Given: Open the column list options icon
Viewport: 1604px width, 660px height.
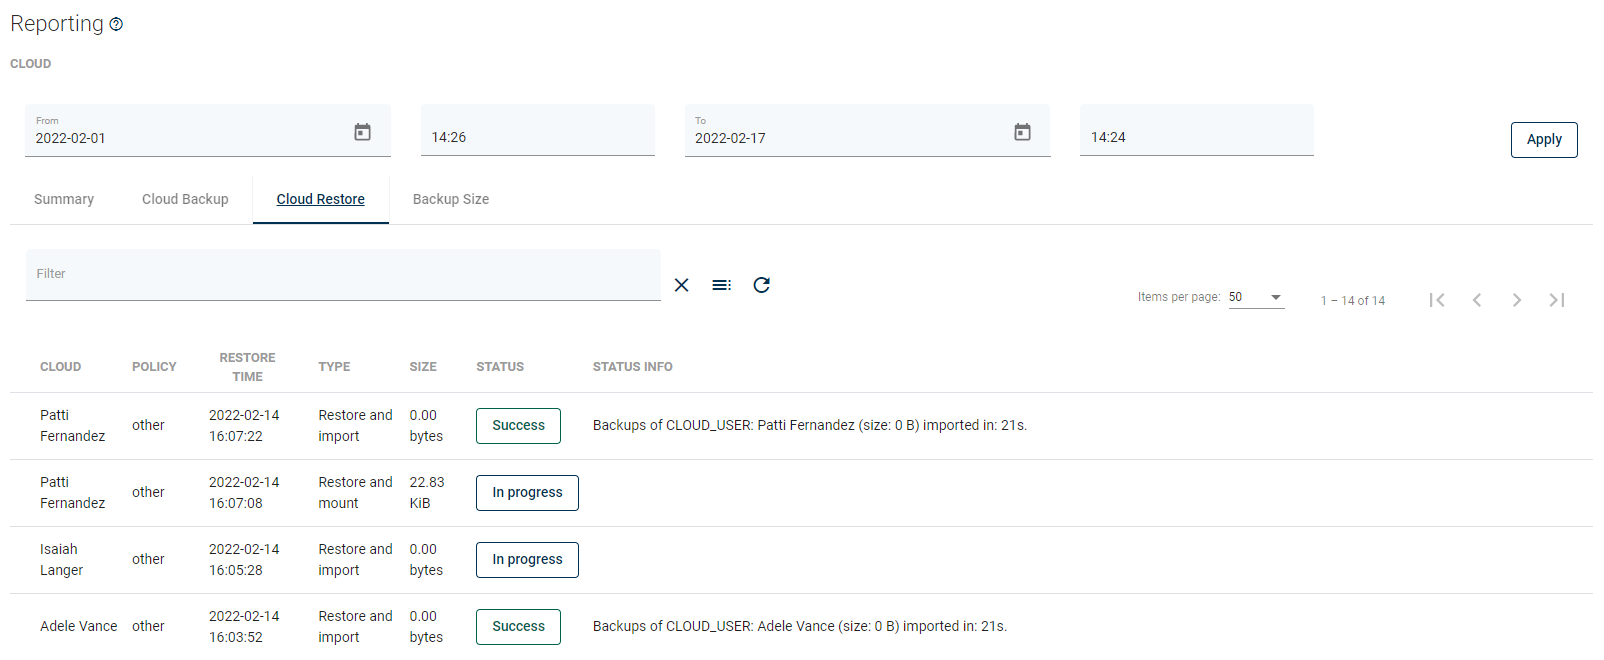Looking at the screenshot, I should pos(721,285).
